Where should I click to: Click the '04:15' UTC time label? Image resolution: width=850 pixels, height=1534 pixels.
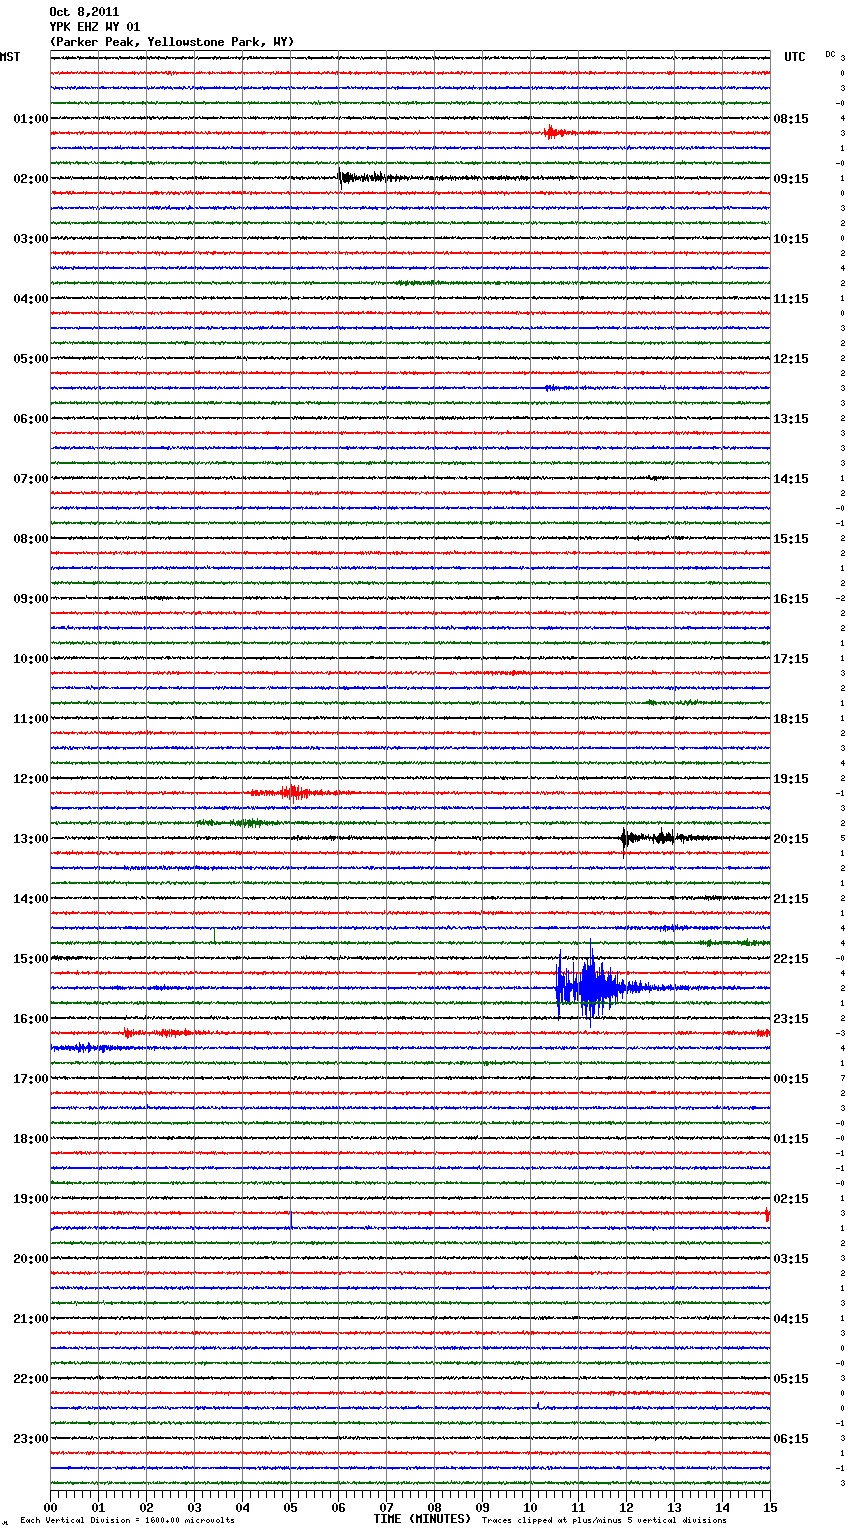(x=791, y=1319)
